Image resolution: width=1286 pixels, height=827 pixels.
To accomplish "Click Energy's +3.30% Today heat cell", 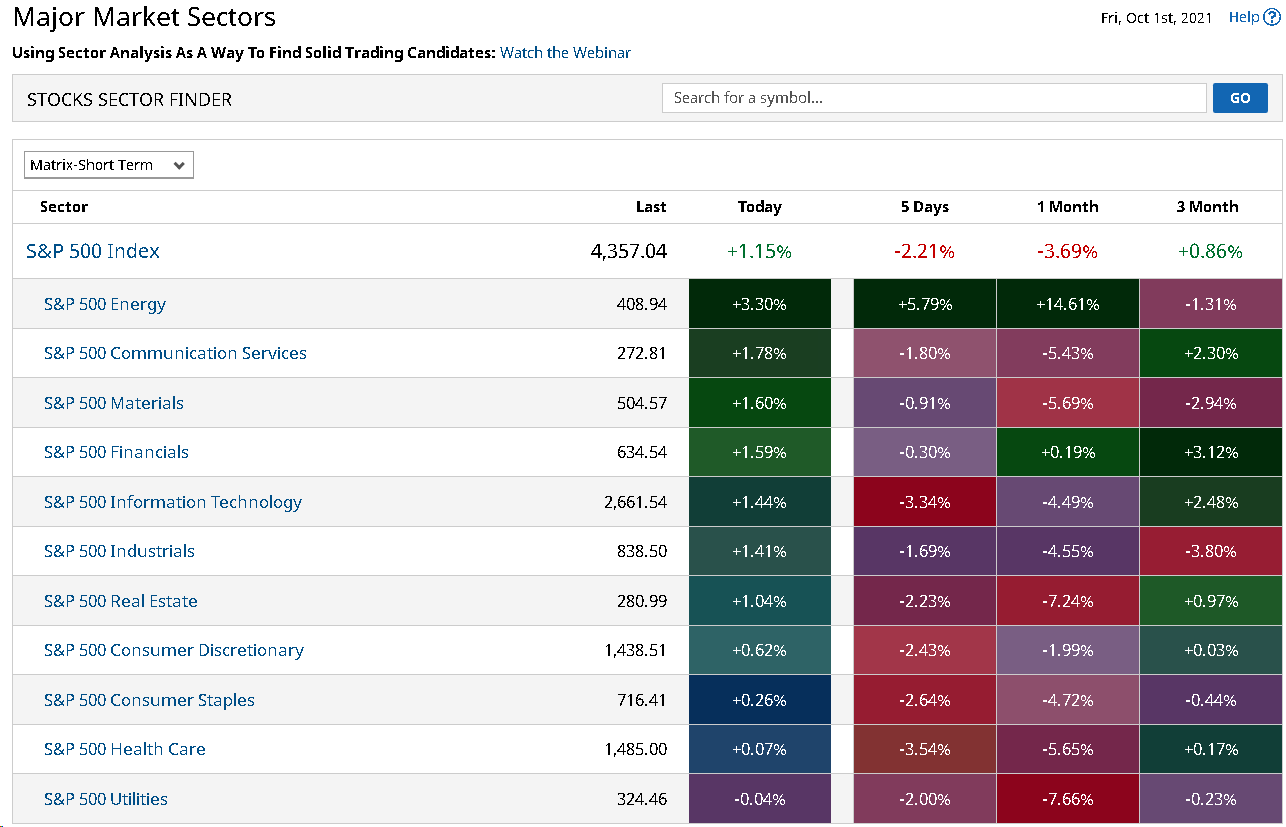I will (760, 304).
